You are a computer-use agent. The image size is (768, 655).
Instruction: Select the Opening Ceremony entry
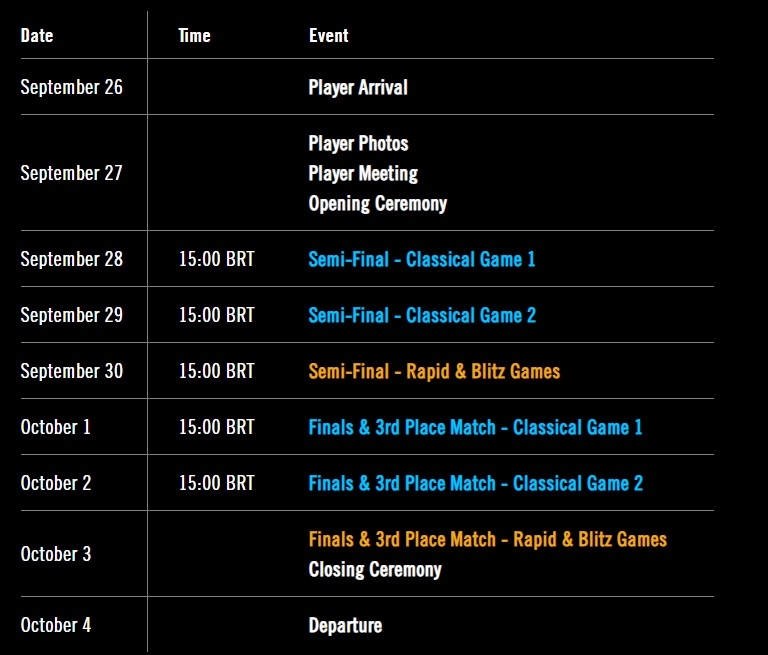click(x=377, y=203)
